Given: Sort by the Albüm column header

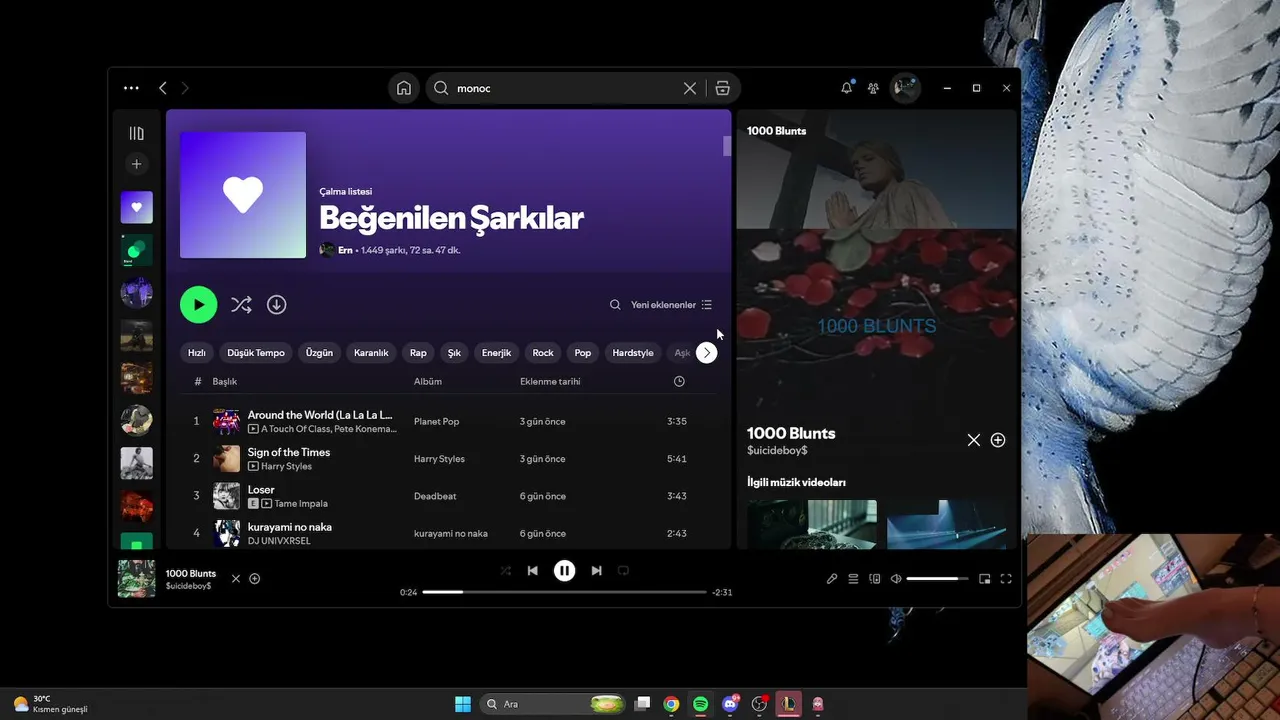Looking at the screenshot, I should tap(428, 382).
